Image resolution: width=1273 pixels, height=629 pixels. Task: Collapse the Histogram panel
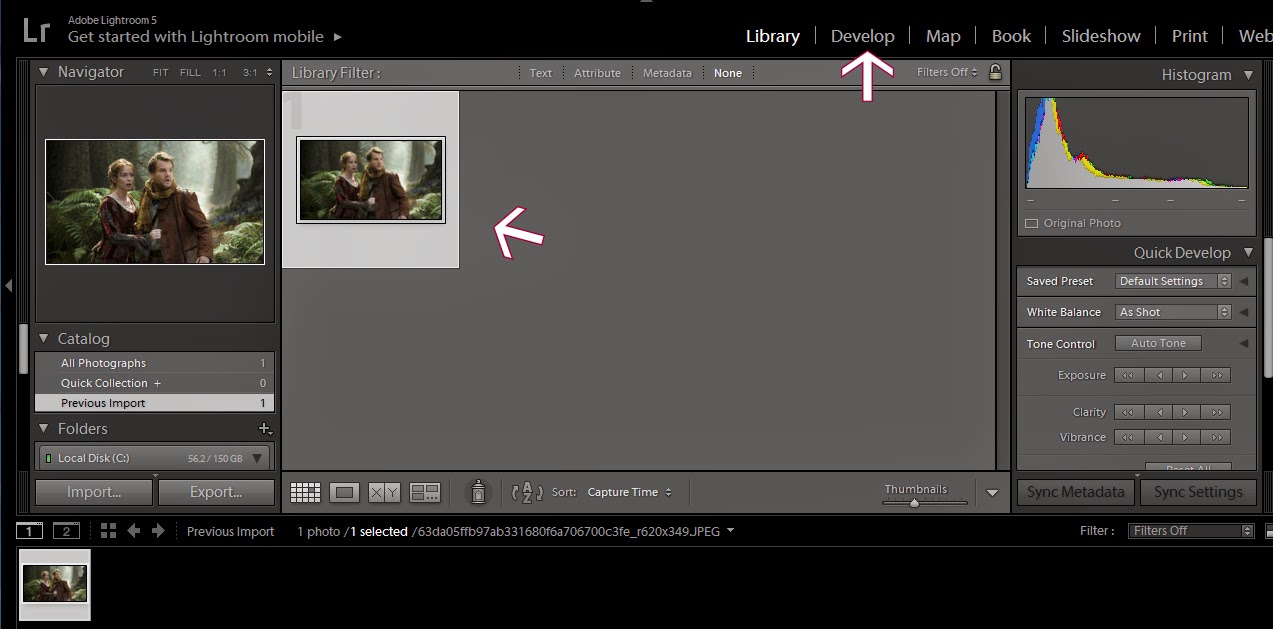[1248, 75]
